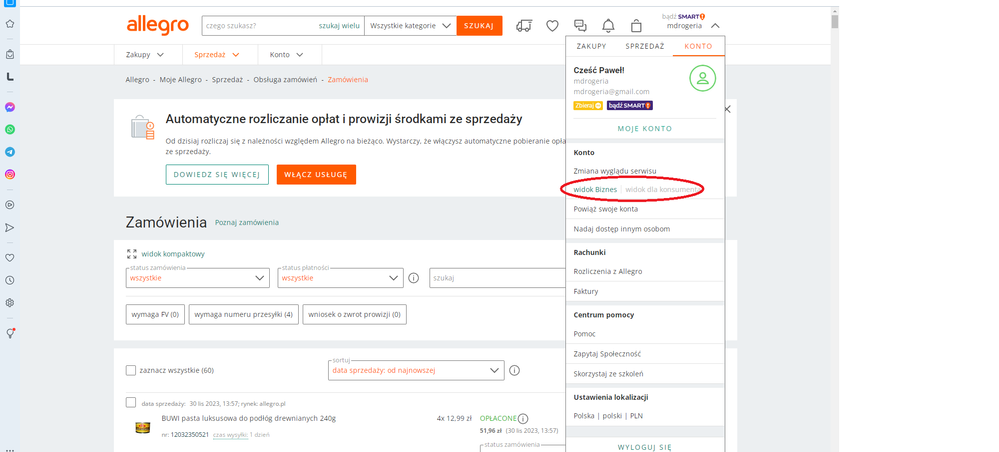Check the 'zaznacz wszystkie (60)' checkbox
The image size is (999, 452).
click(131, 370)
